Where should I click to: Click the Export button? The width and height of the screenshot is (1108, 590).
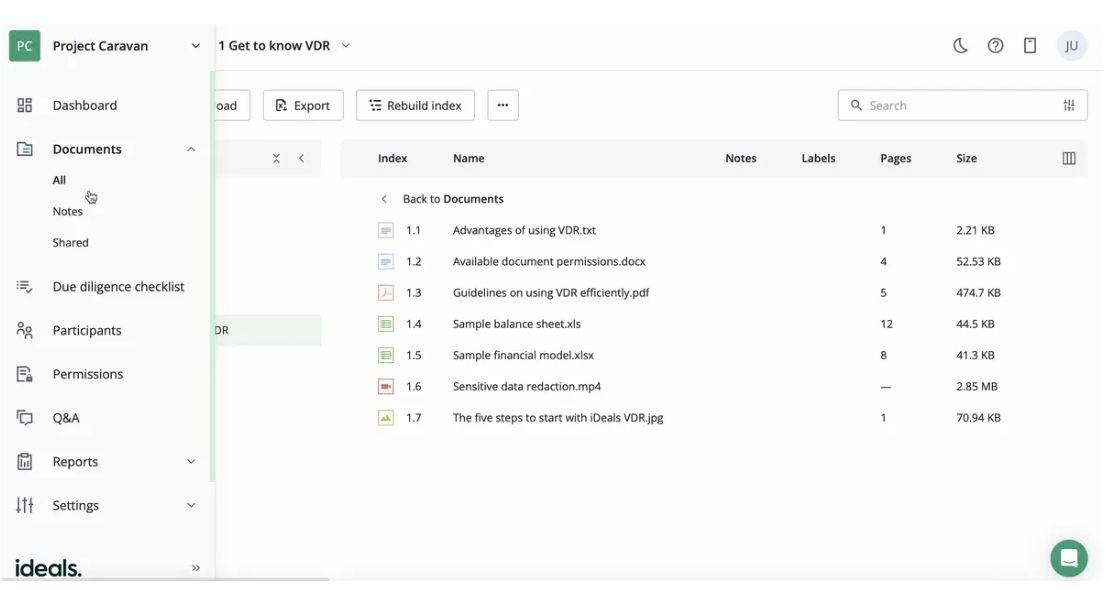pyautogui.click(x=303, y=105)
